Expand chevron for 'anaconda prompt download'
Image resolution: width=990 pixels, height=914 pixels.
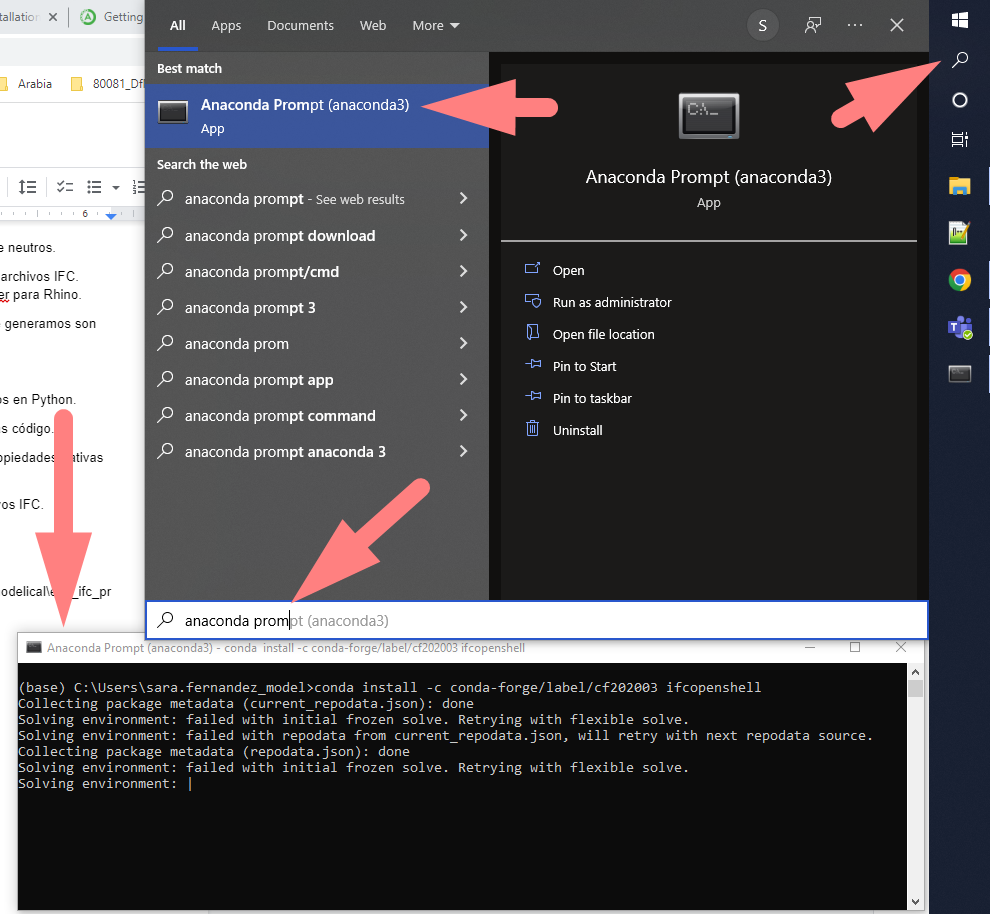click(463, 235)
